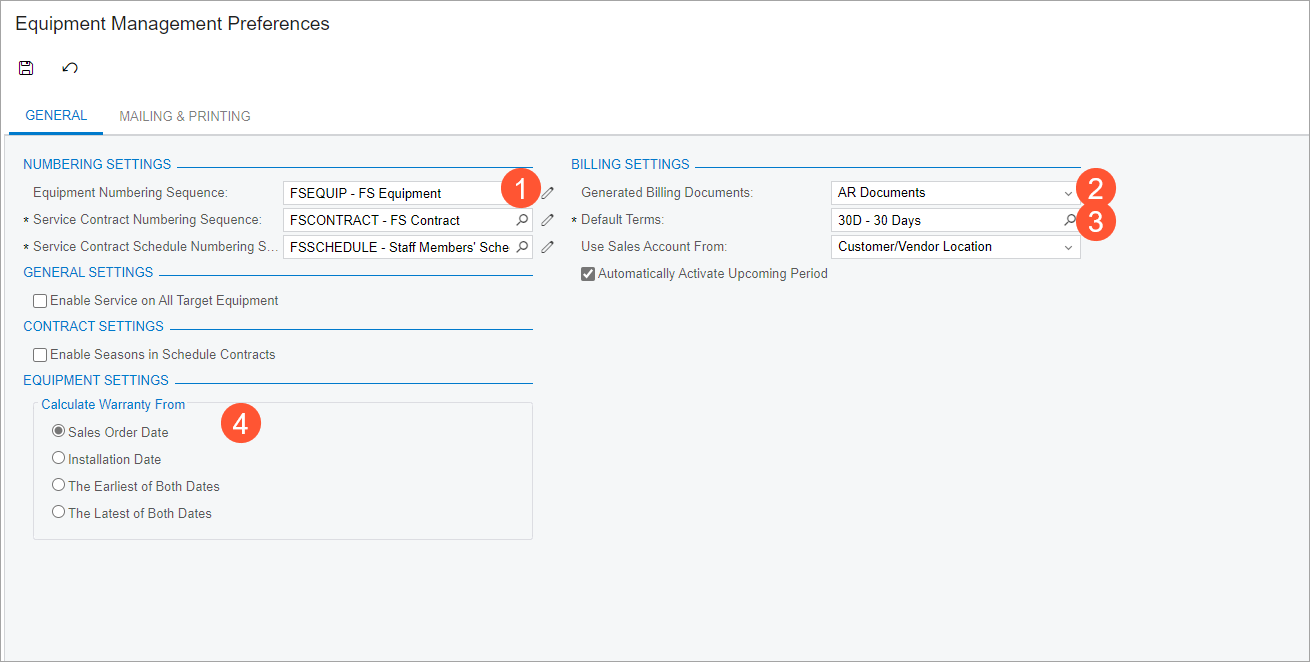The image size is (1310, 662).
Task: Choose The Earliest of Both Dates
Action: pos(58,486)
